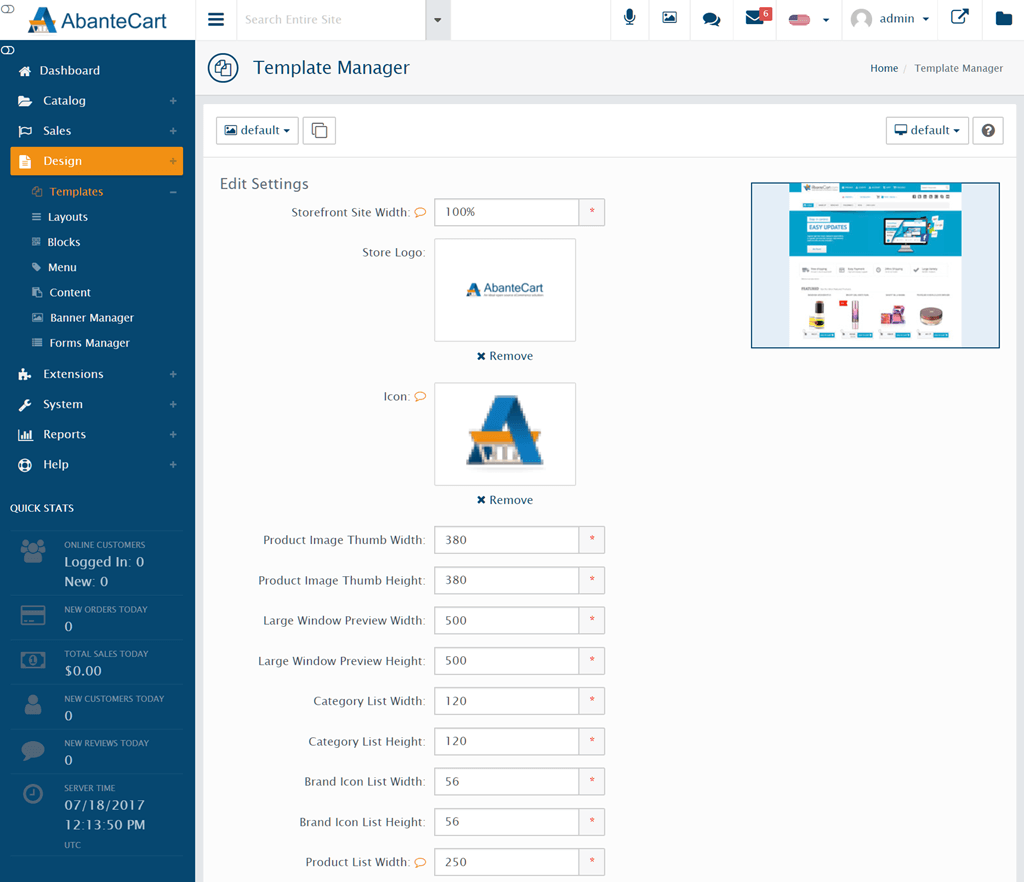Open the language flag dropdown

tap(808, 20)
